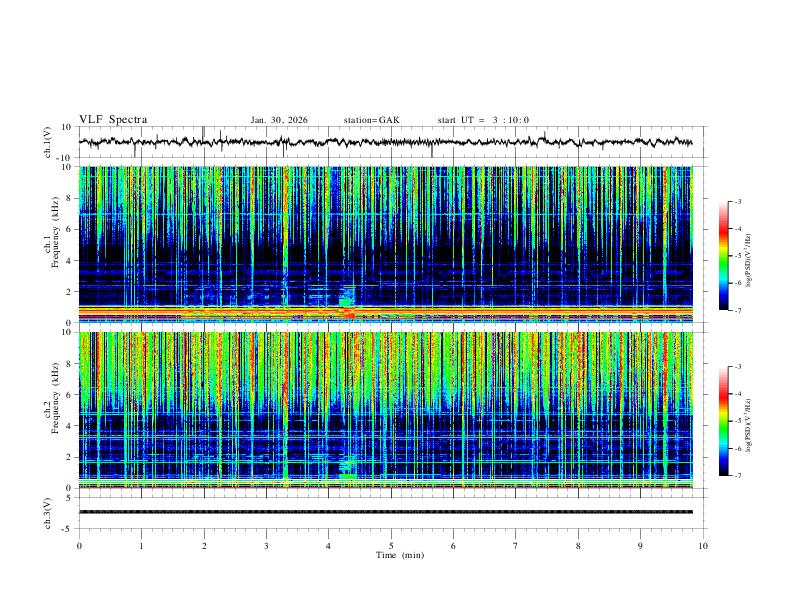Click the "8" kHz tick on ch.2 frequency axis
792x612 pixels.
point(70,364)
